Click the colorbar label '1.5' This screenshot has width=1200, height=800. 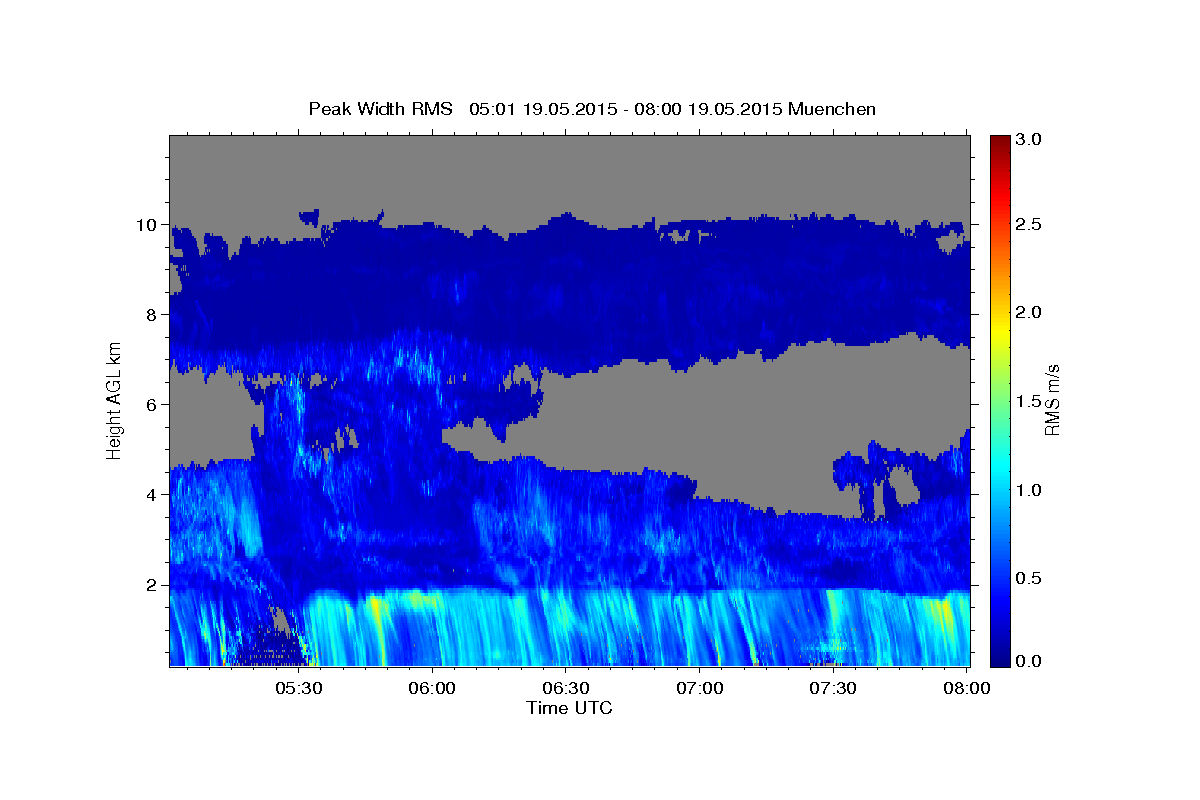(1029, 401)
